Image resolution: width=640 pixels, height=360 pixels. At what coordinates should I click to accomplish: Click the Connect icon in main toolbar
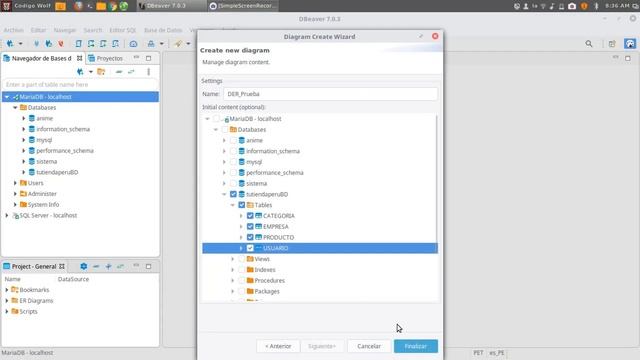pyautogui.click(x=36, y=44)
